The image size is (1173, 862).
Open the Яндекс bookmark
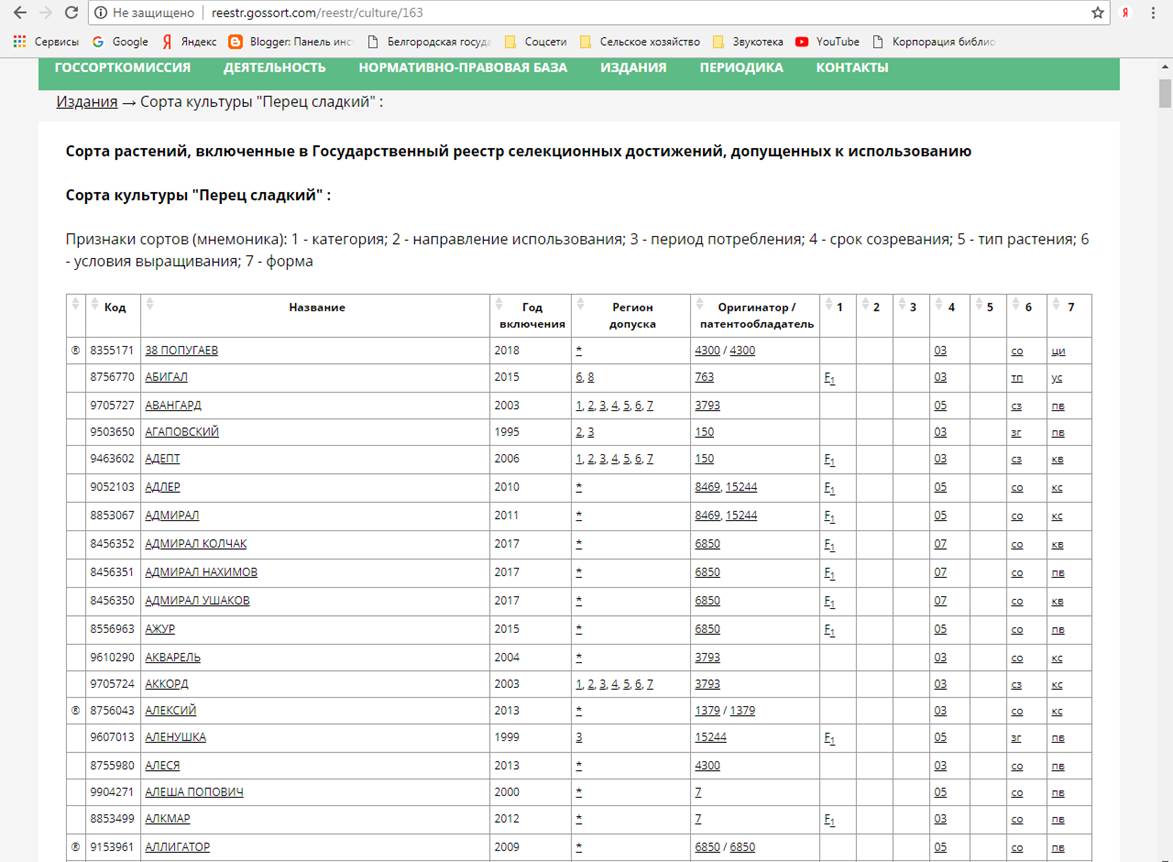pyautogui.click(x=190, y=42)
